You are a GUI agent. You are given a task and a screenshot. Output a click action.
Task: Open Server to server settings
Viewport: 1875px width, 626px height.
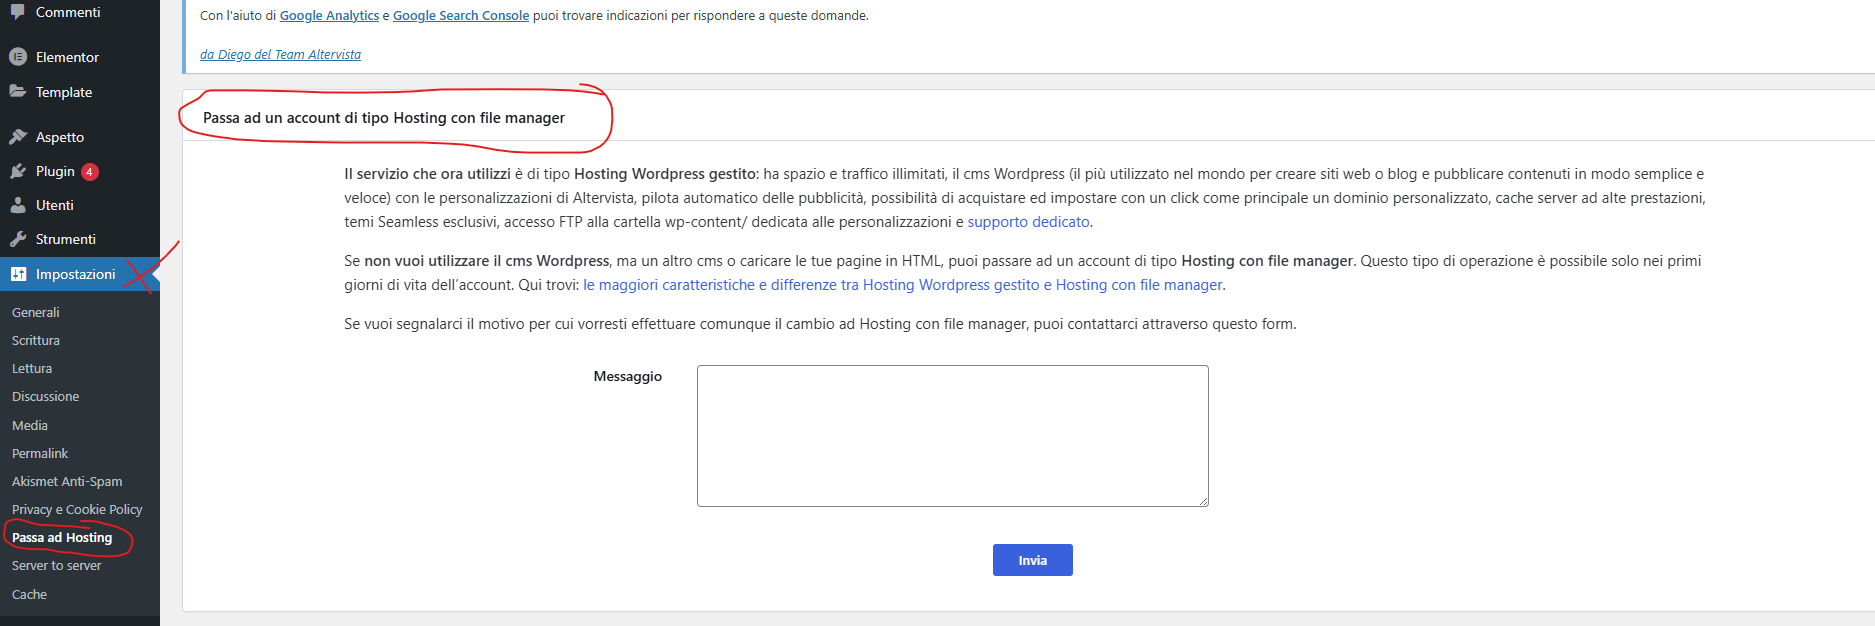click(57, 565)
